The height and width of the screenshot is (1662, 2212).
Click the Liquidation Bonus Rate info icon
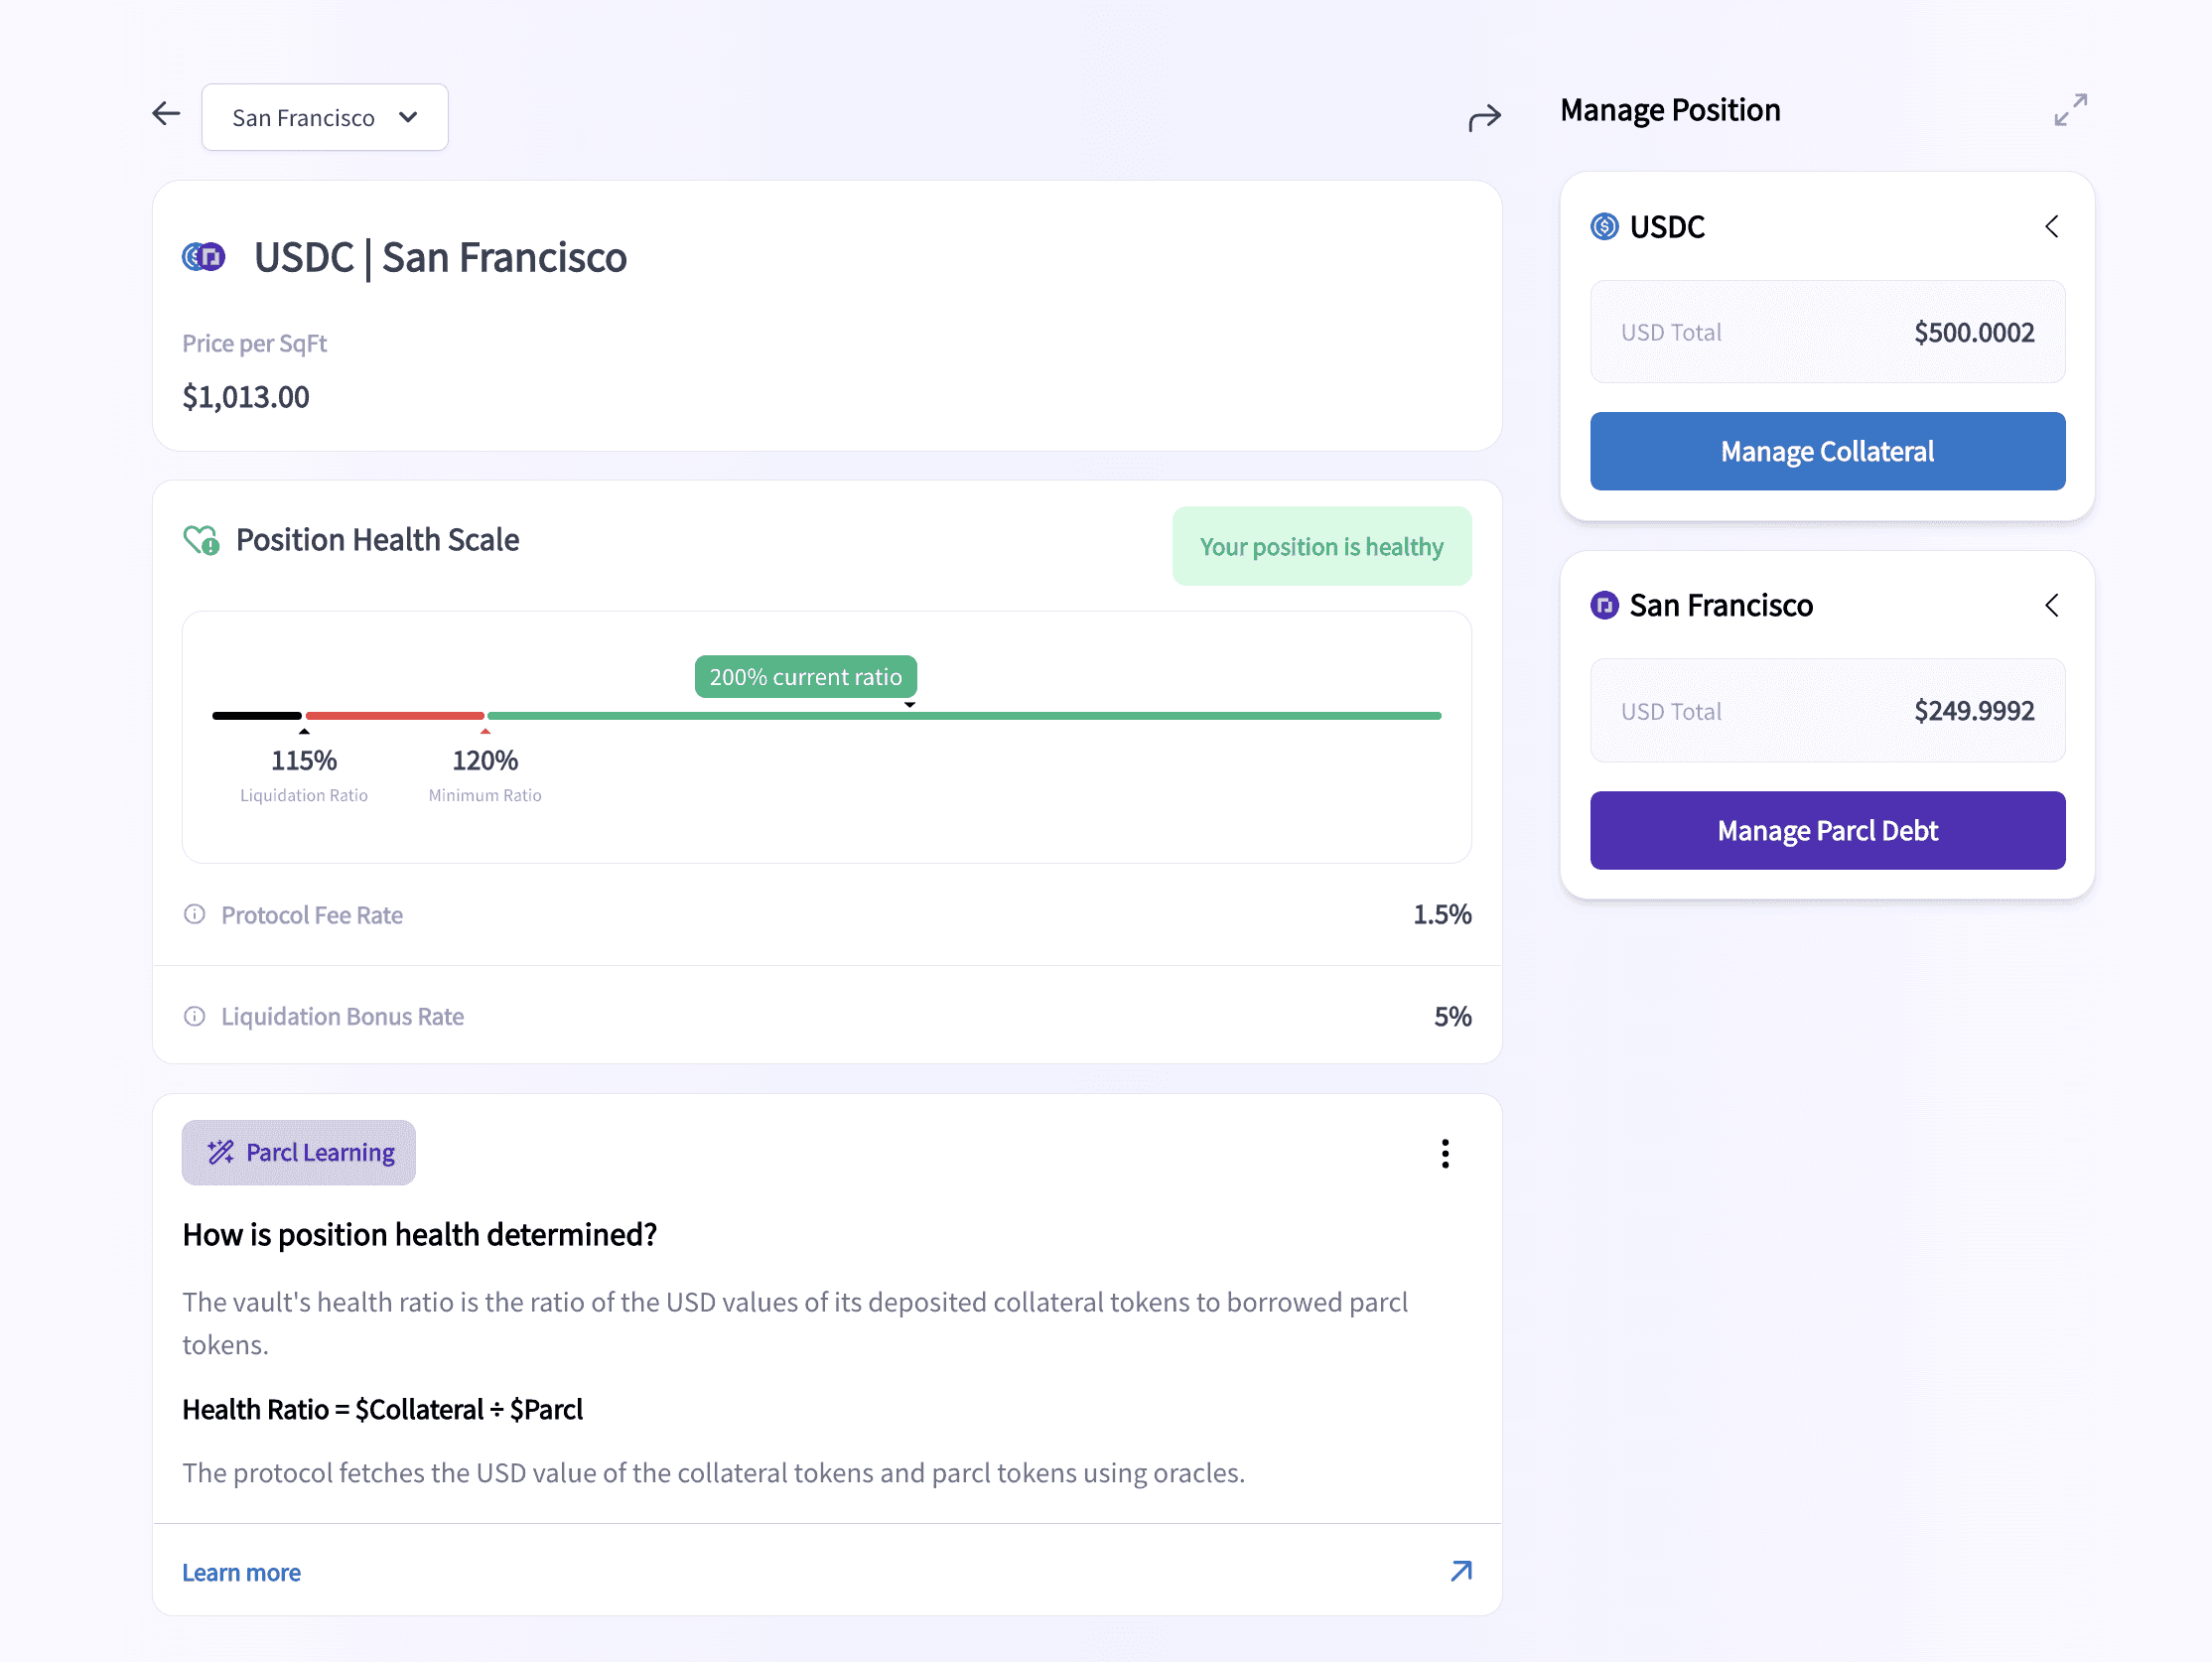coord(195,1016)
